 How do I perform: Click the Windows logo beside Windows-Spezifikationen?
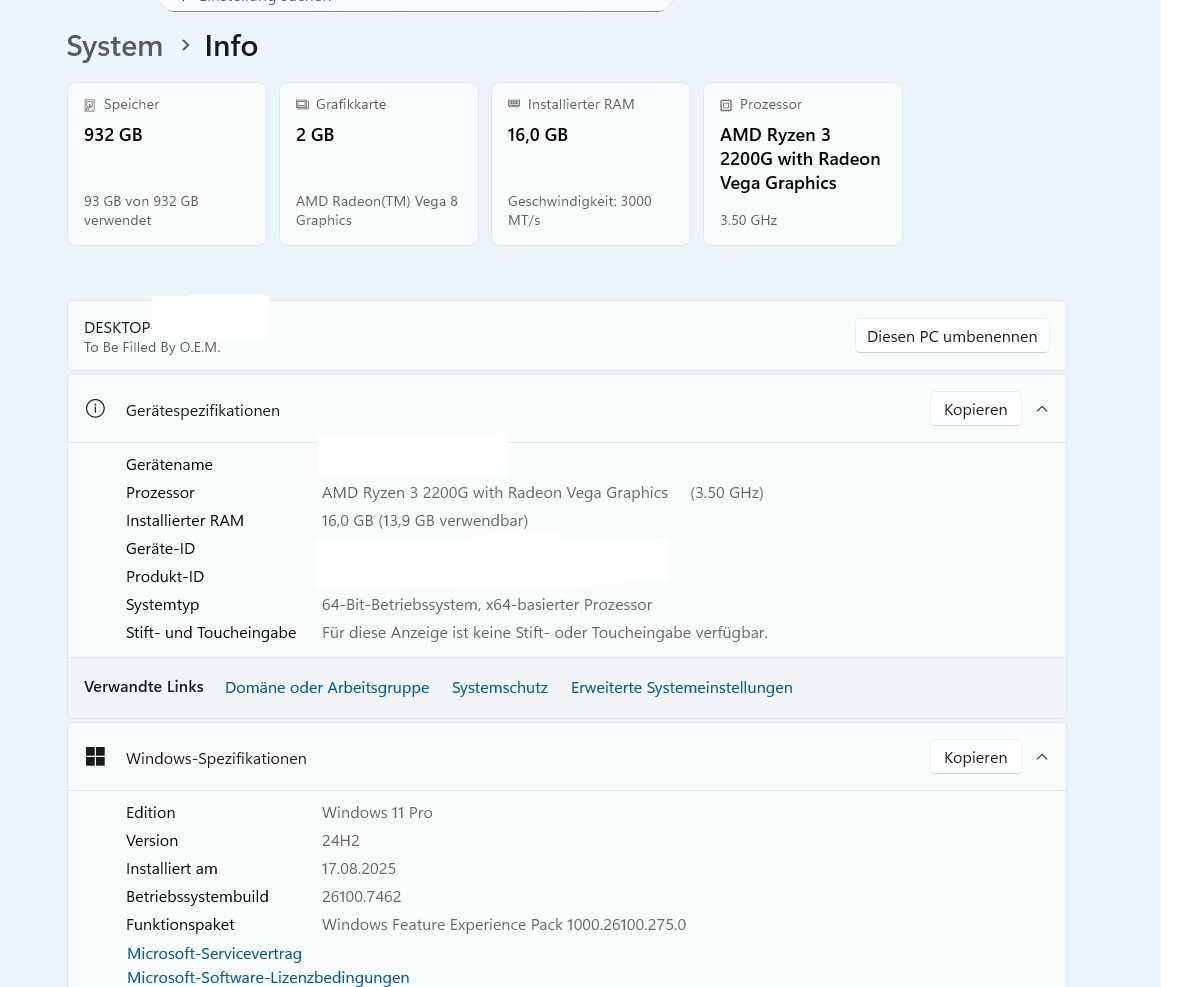(96, 756)
